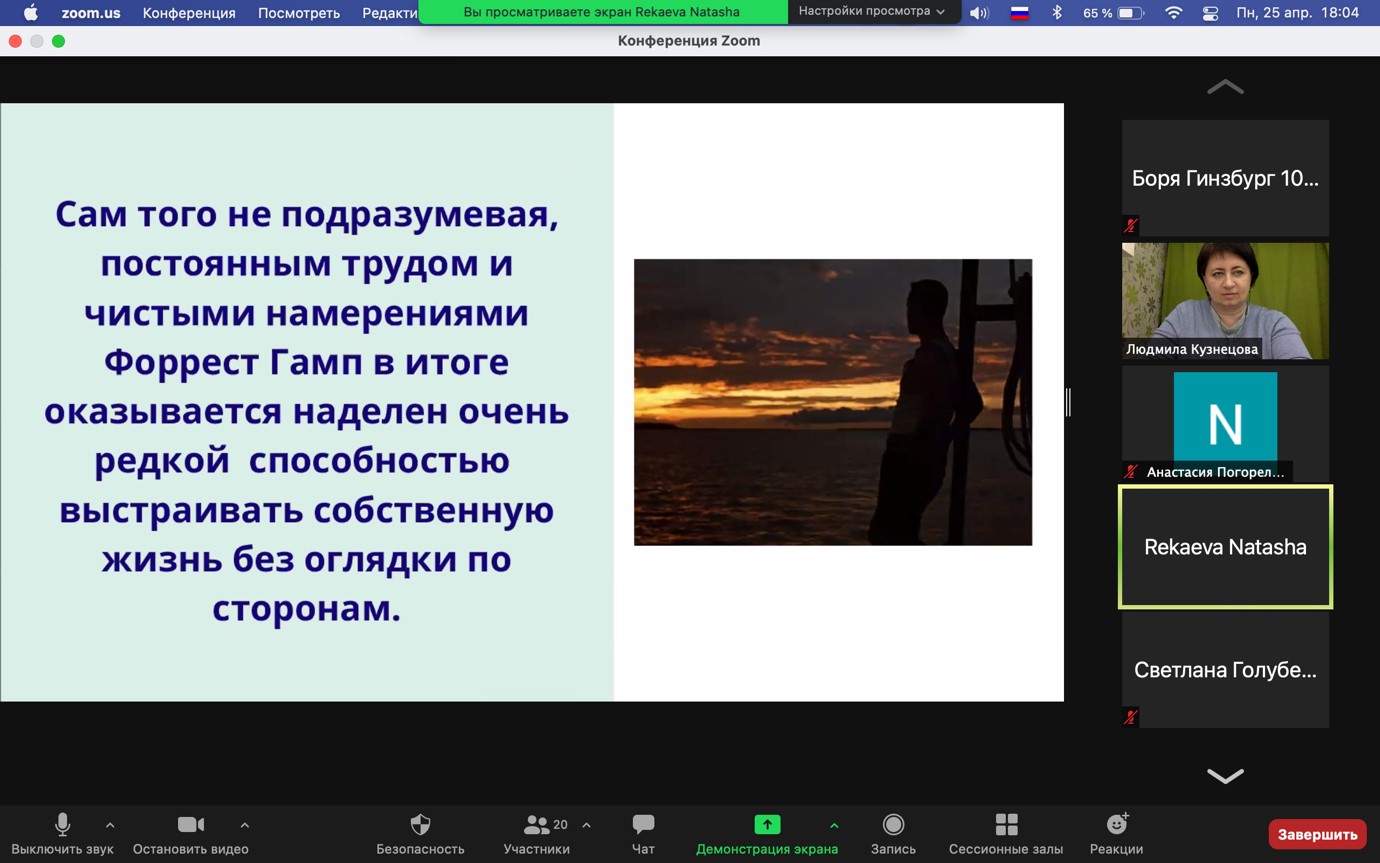Open video options arrow next to camera

pyautogui.click(x=245, y=825)
